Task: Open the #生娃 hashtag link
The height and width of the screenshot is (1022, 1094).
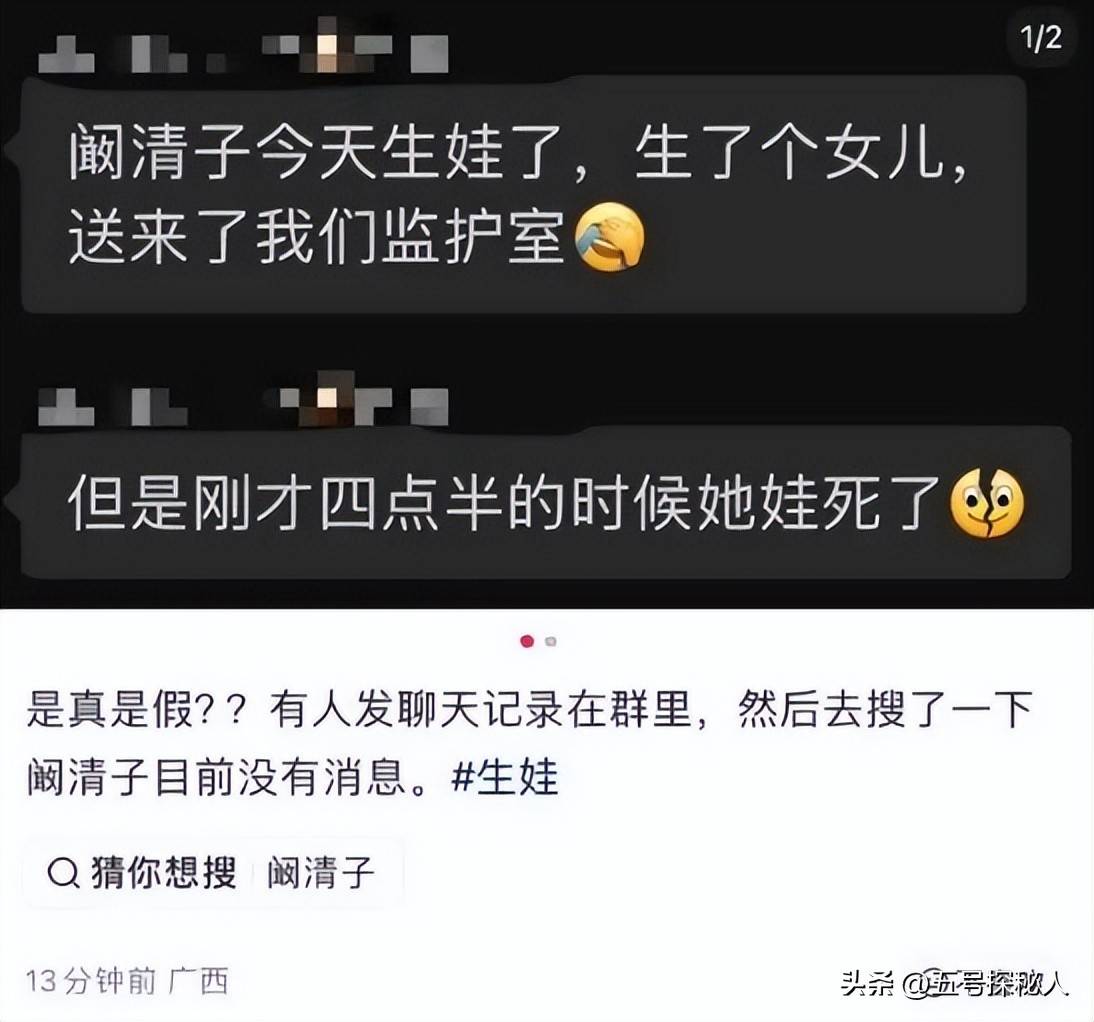Action: pos(505,777)
